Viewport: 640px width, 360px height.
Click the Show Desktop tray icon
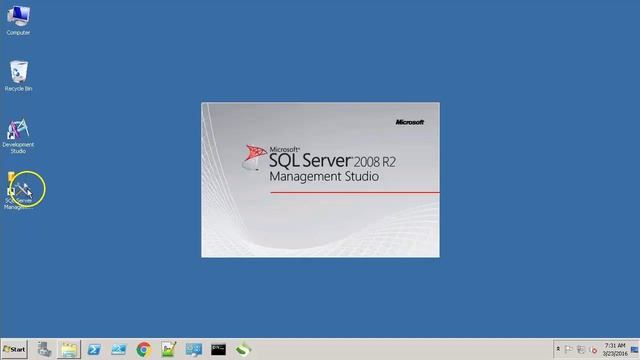click(x=635, y=350)
